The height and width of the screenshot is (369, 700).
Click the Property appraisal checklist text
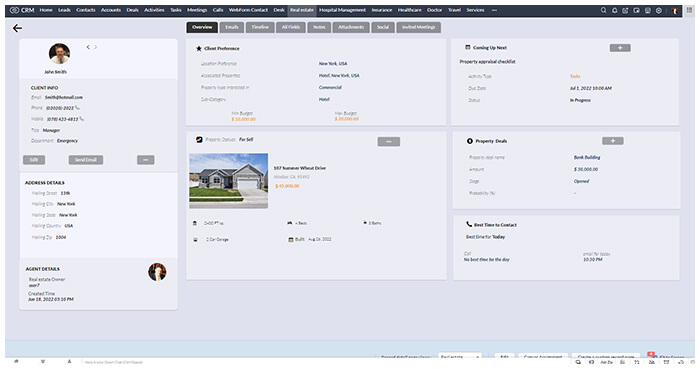(x=488, y=62)
